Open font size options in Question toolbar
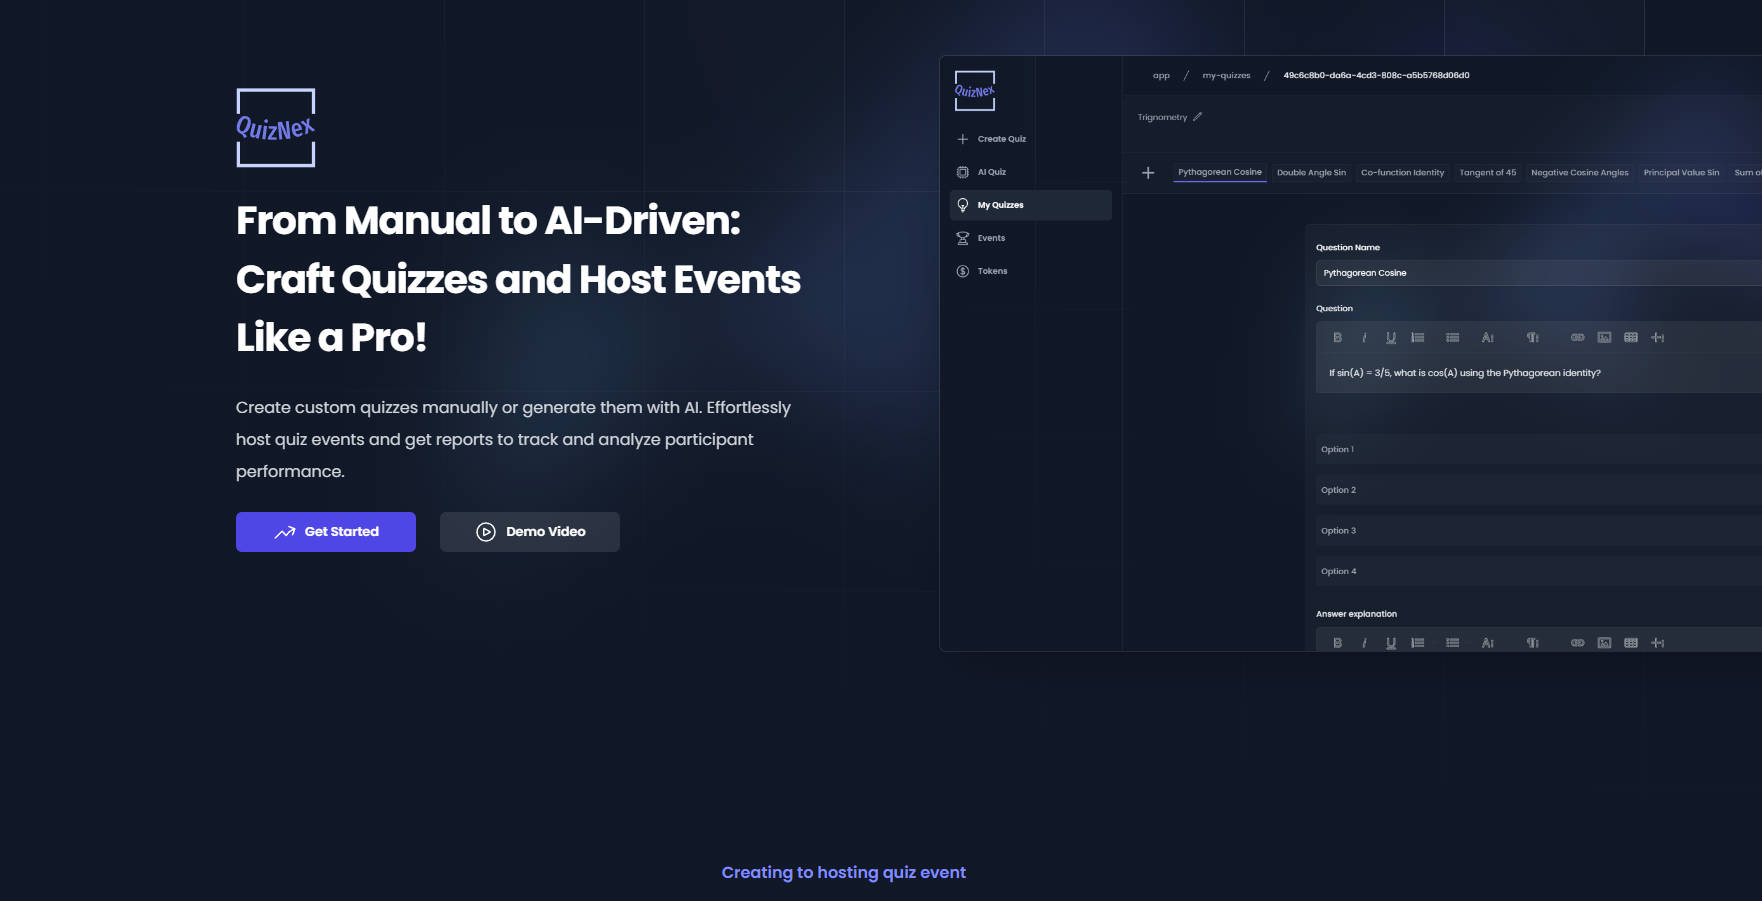Screen dimensions: 1762x901 tap(1487, 338)
